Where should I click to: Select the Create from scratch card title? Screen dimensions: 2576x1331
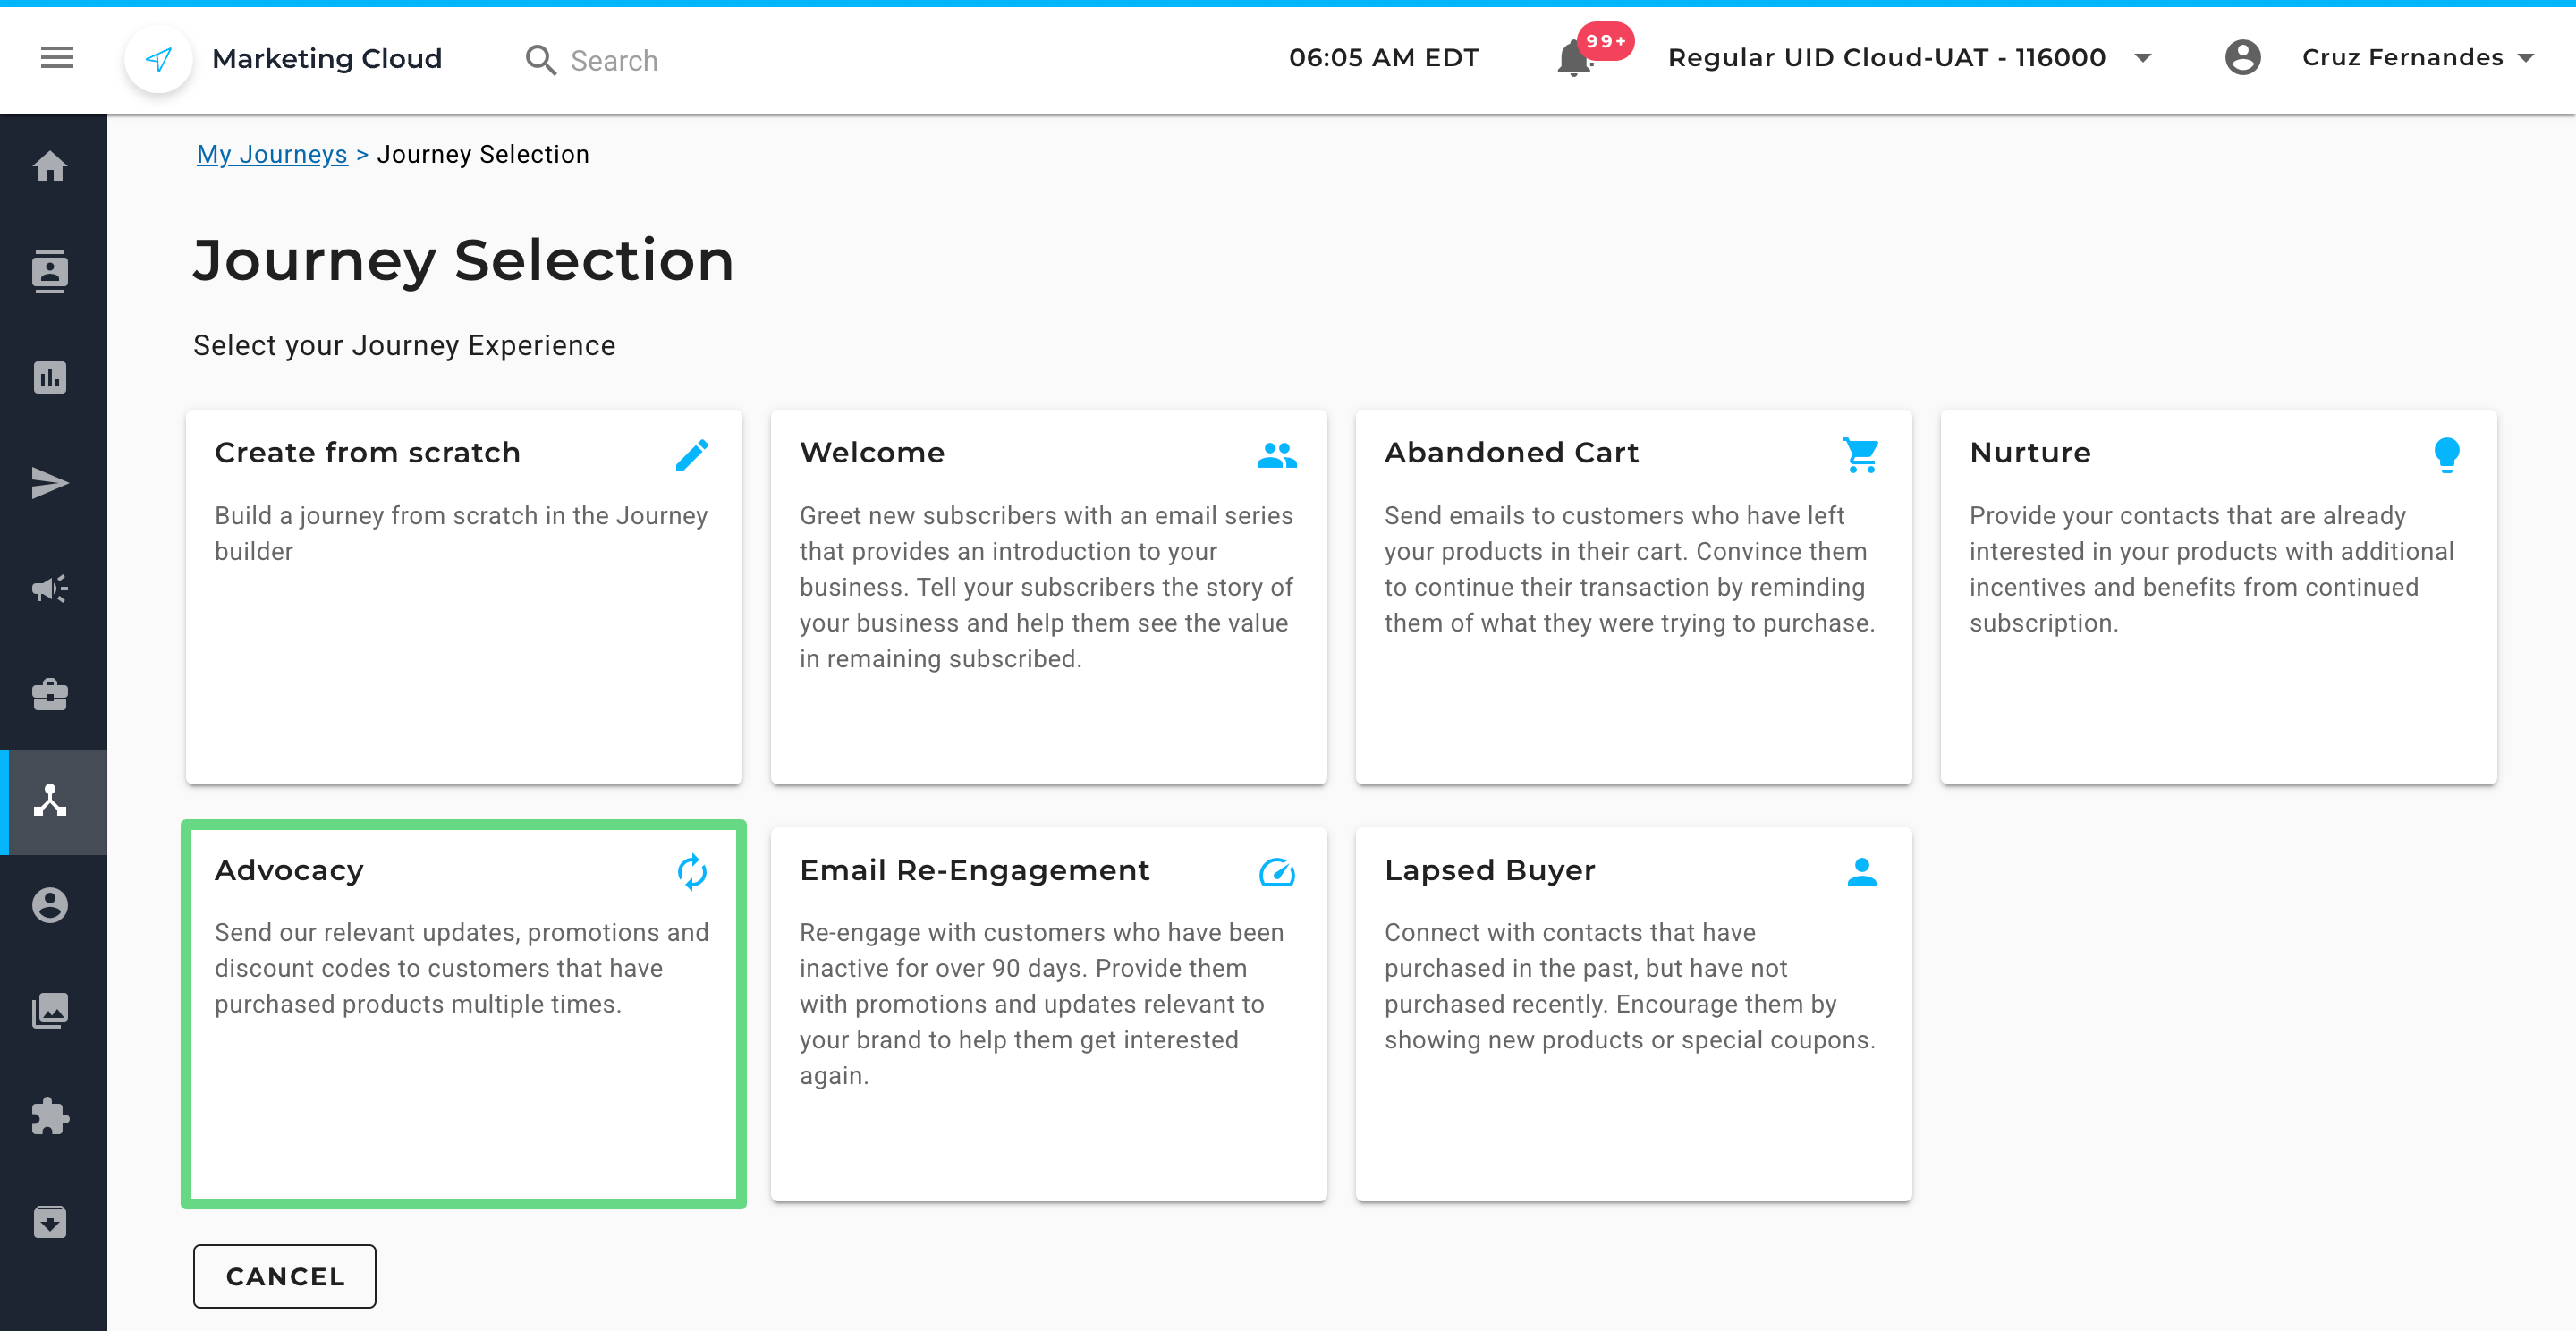pyautogui.click(x=368, y=453)
